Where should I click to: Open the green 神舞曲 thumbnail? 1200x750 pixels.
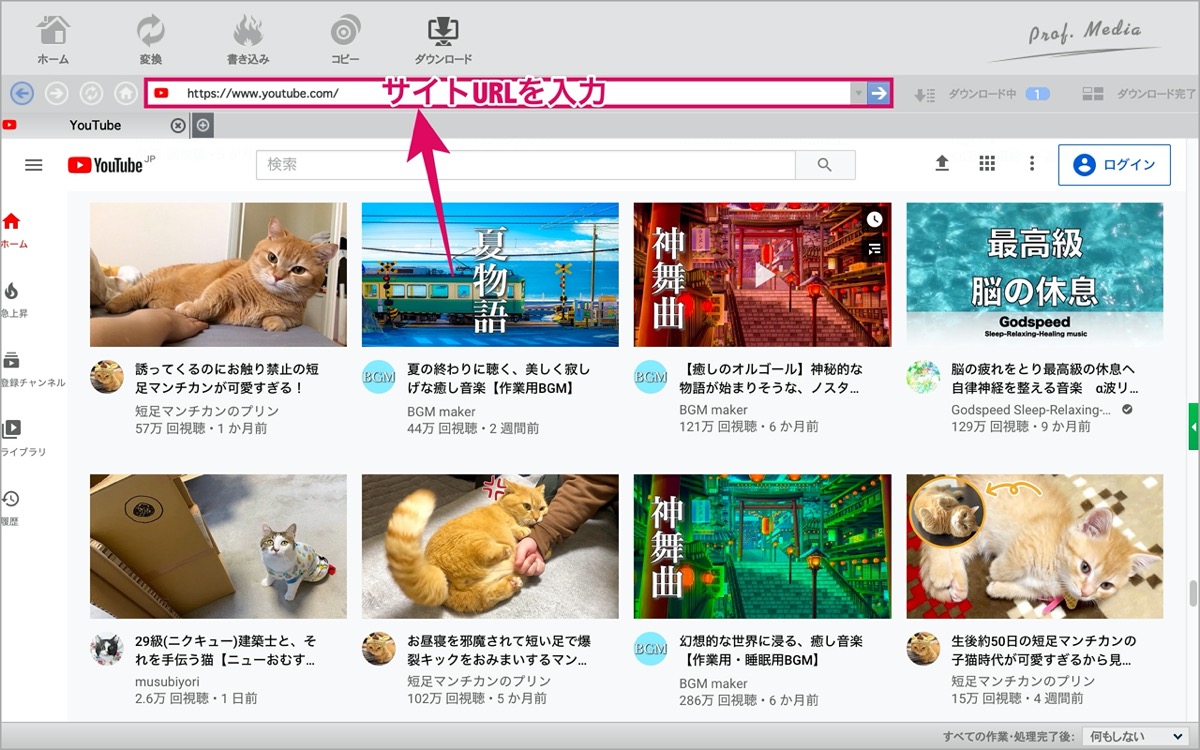coord(762,547)
